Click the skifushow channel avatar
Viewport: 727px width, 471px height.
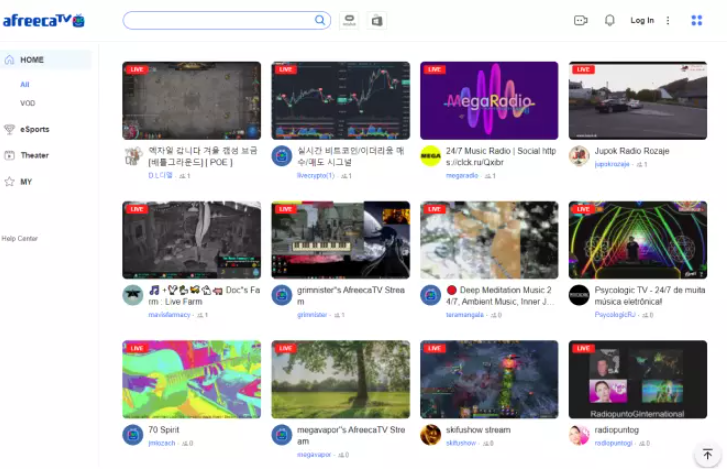(x=430, y=434)
